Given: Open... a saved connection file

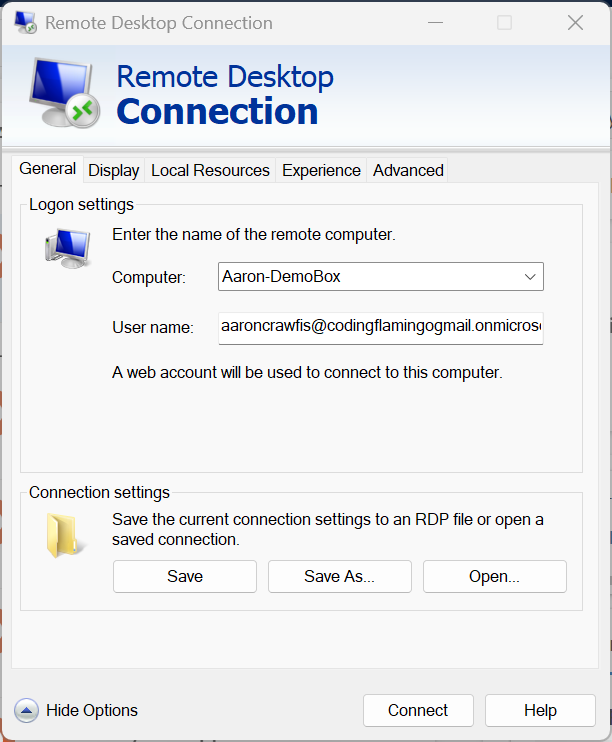Looking at the screenshot, I should [x=495, y=576].
